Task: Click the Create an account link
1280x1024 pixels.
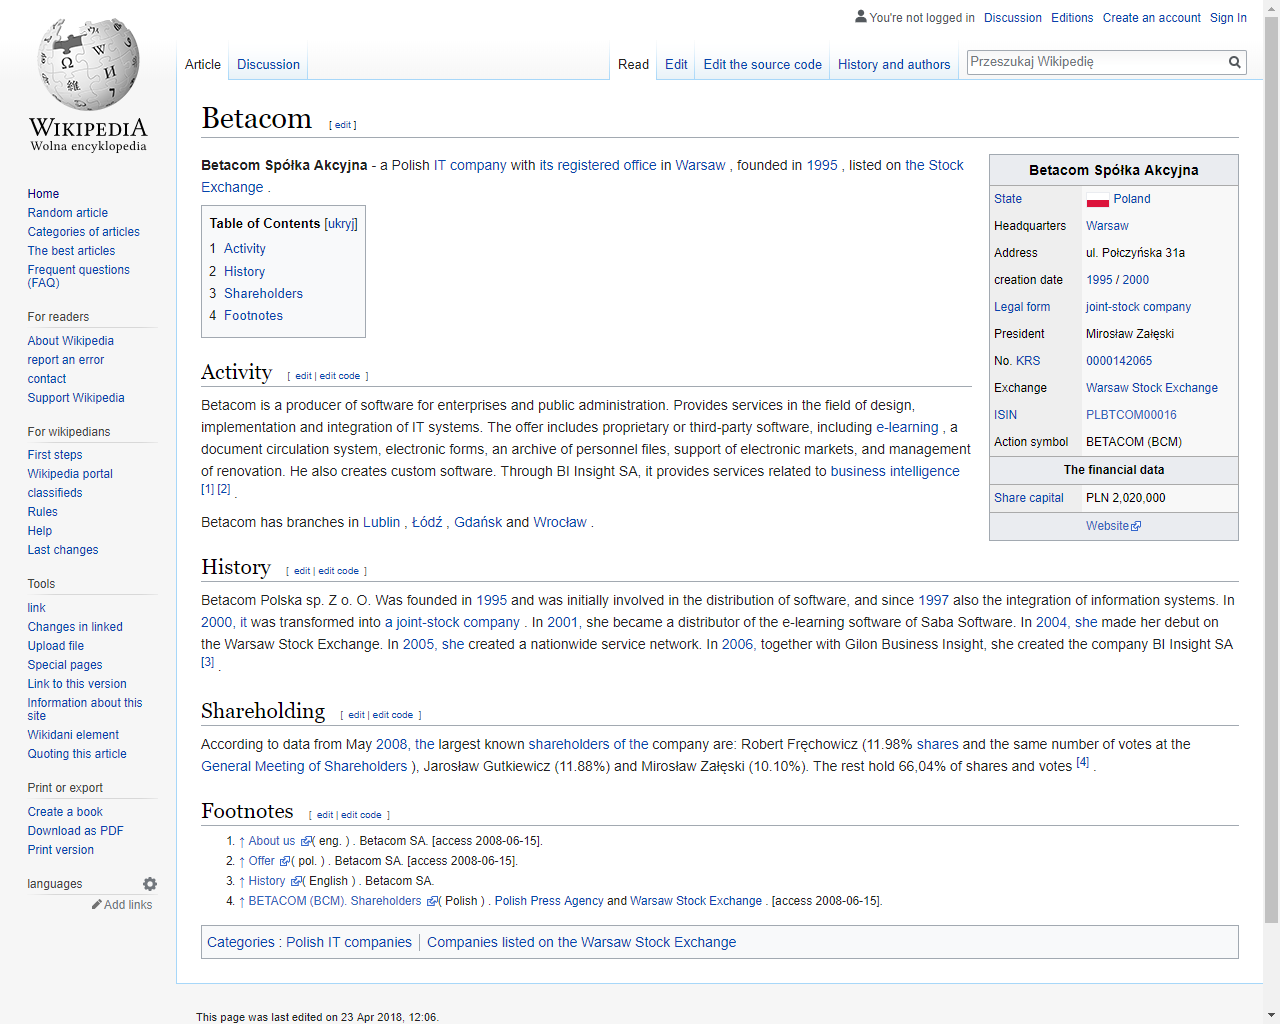Action: [1151, 18]
